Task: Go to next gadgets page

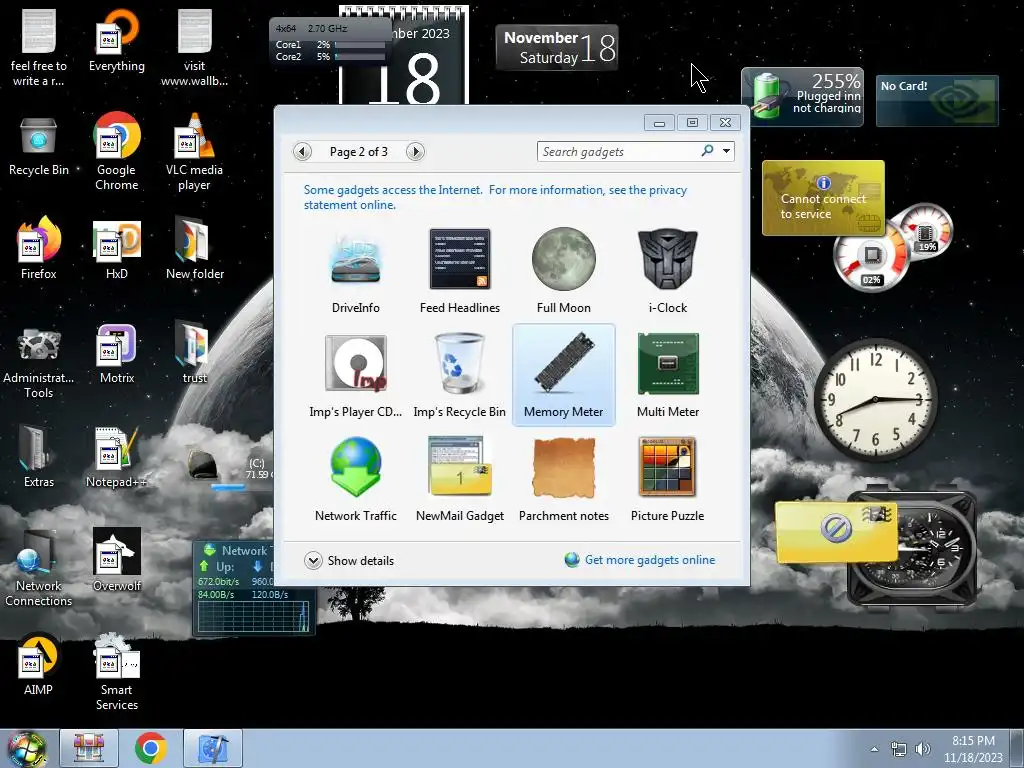Action: coord(415,152)
